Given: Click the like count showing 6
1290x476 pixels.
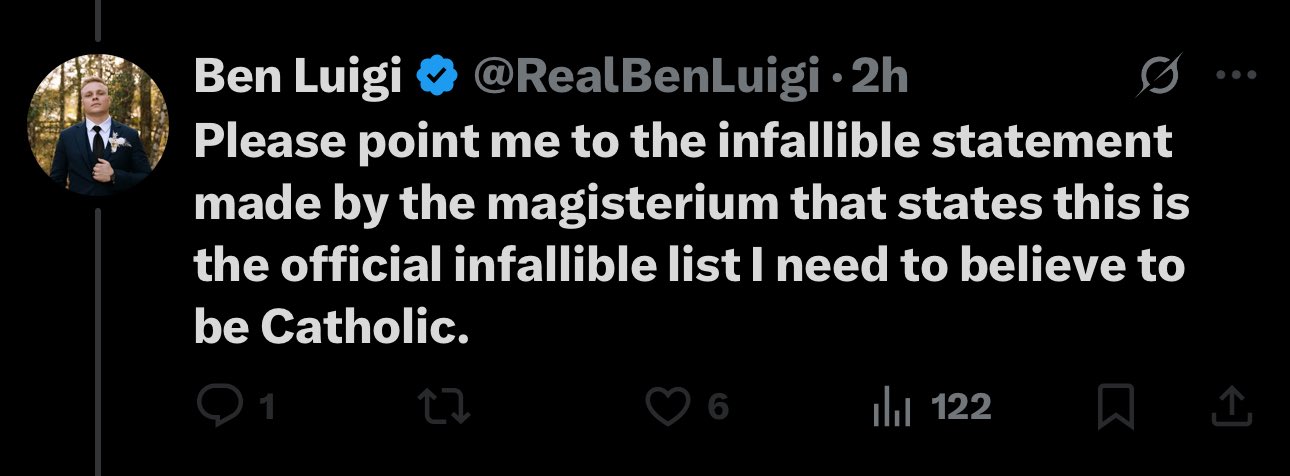Looking at the screenshot, I should pos(717,406).
